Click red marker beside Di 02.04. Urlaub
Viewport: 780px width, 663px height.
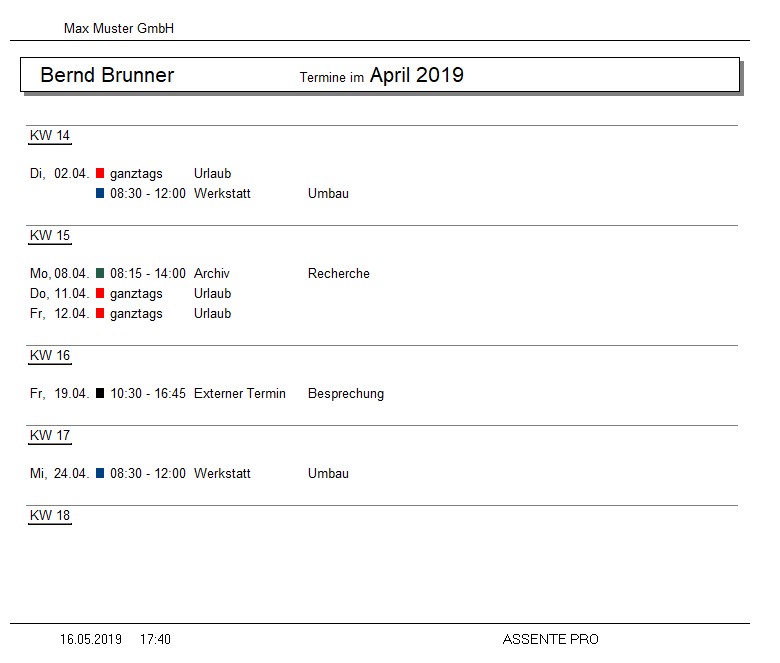pos(100,174)
